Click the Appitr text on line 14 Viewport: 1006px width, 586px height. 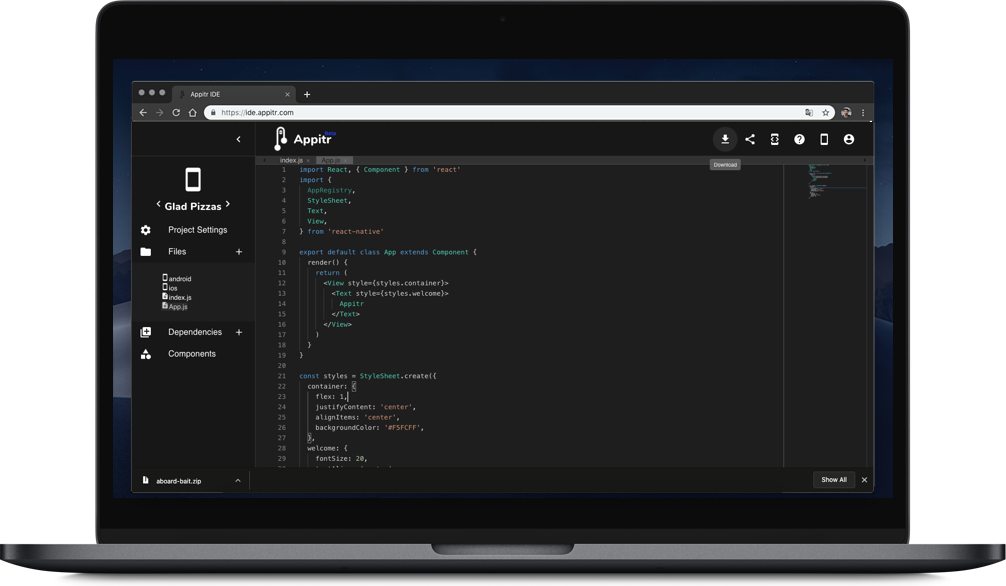point(351,304)
